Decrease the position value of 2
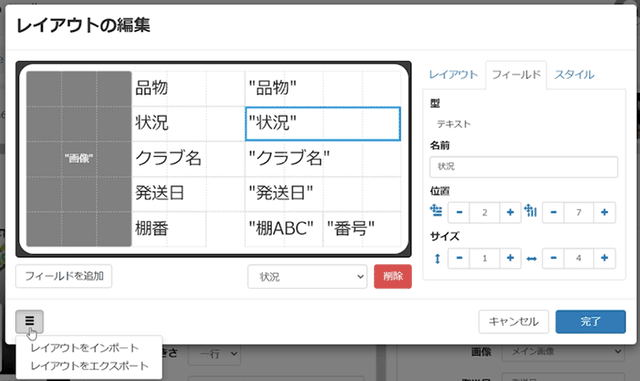 (x=459, y=212)
